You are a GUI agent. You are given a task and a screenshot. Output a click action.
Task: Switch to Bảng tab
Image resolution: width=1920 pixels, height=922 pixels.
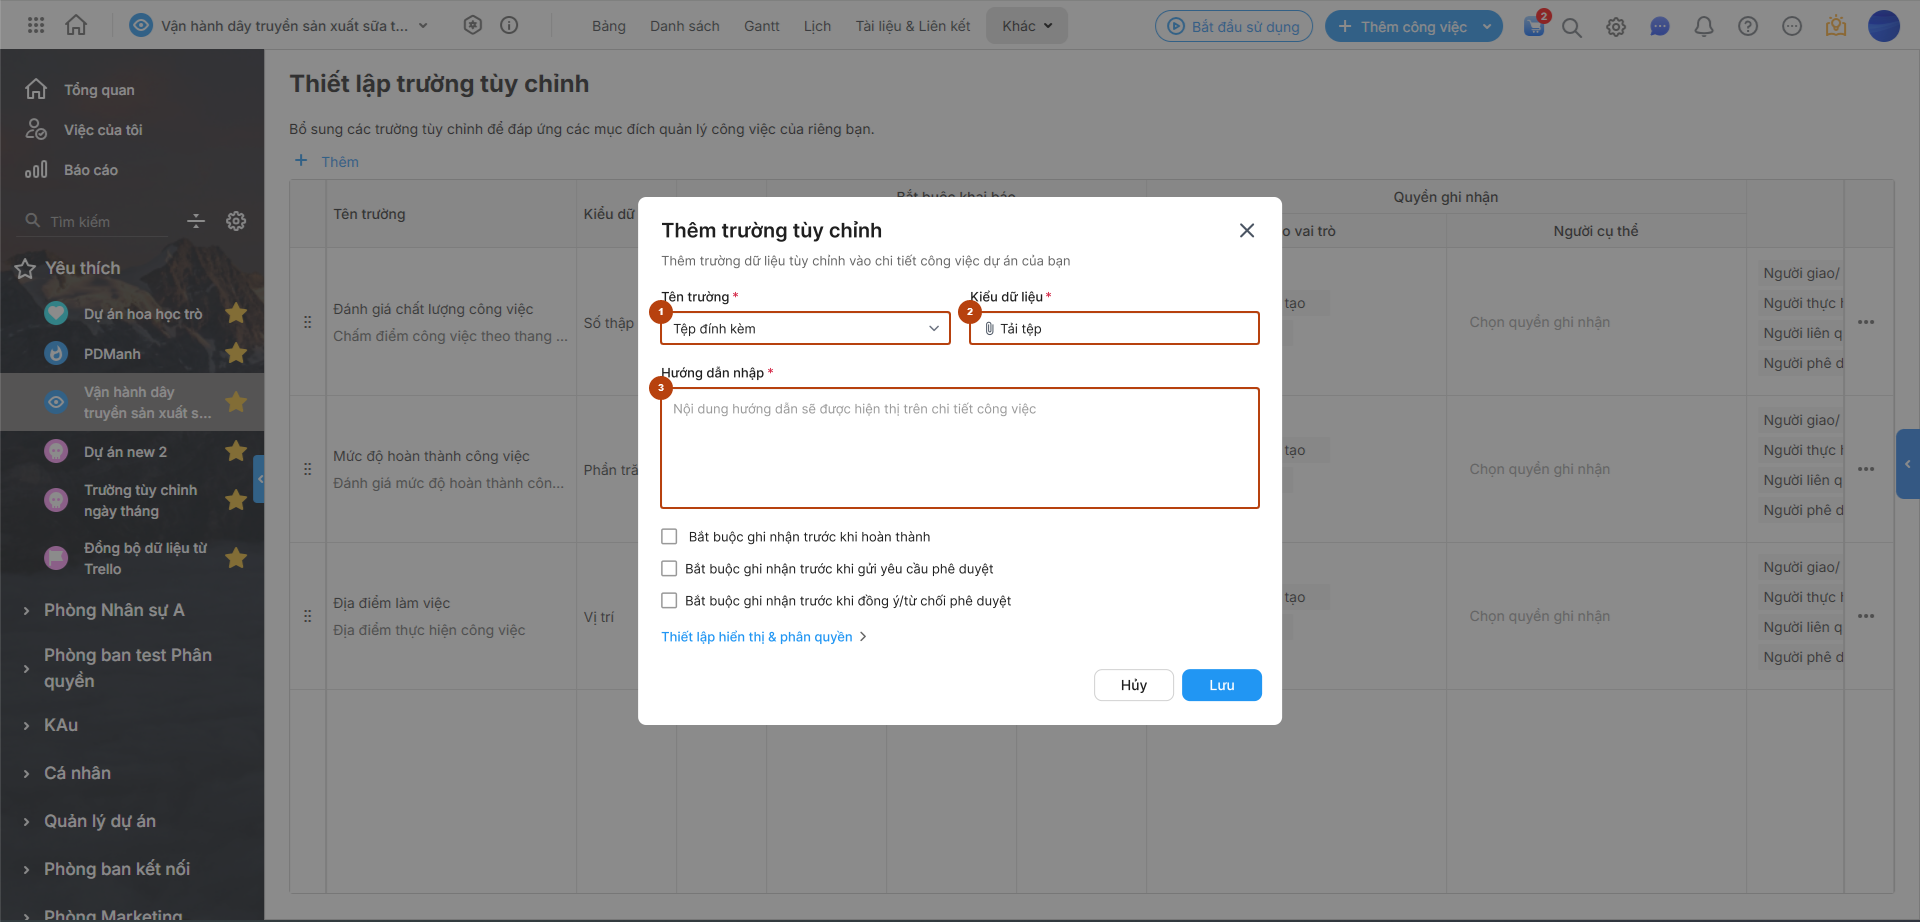[x=608, y=26]
